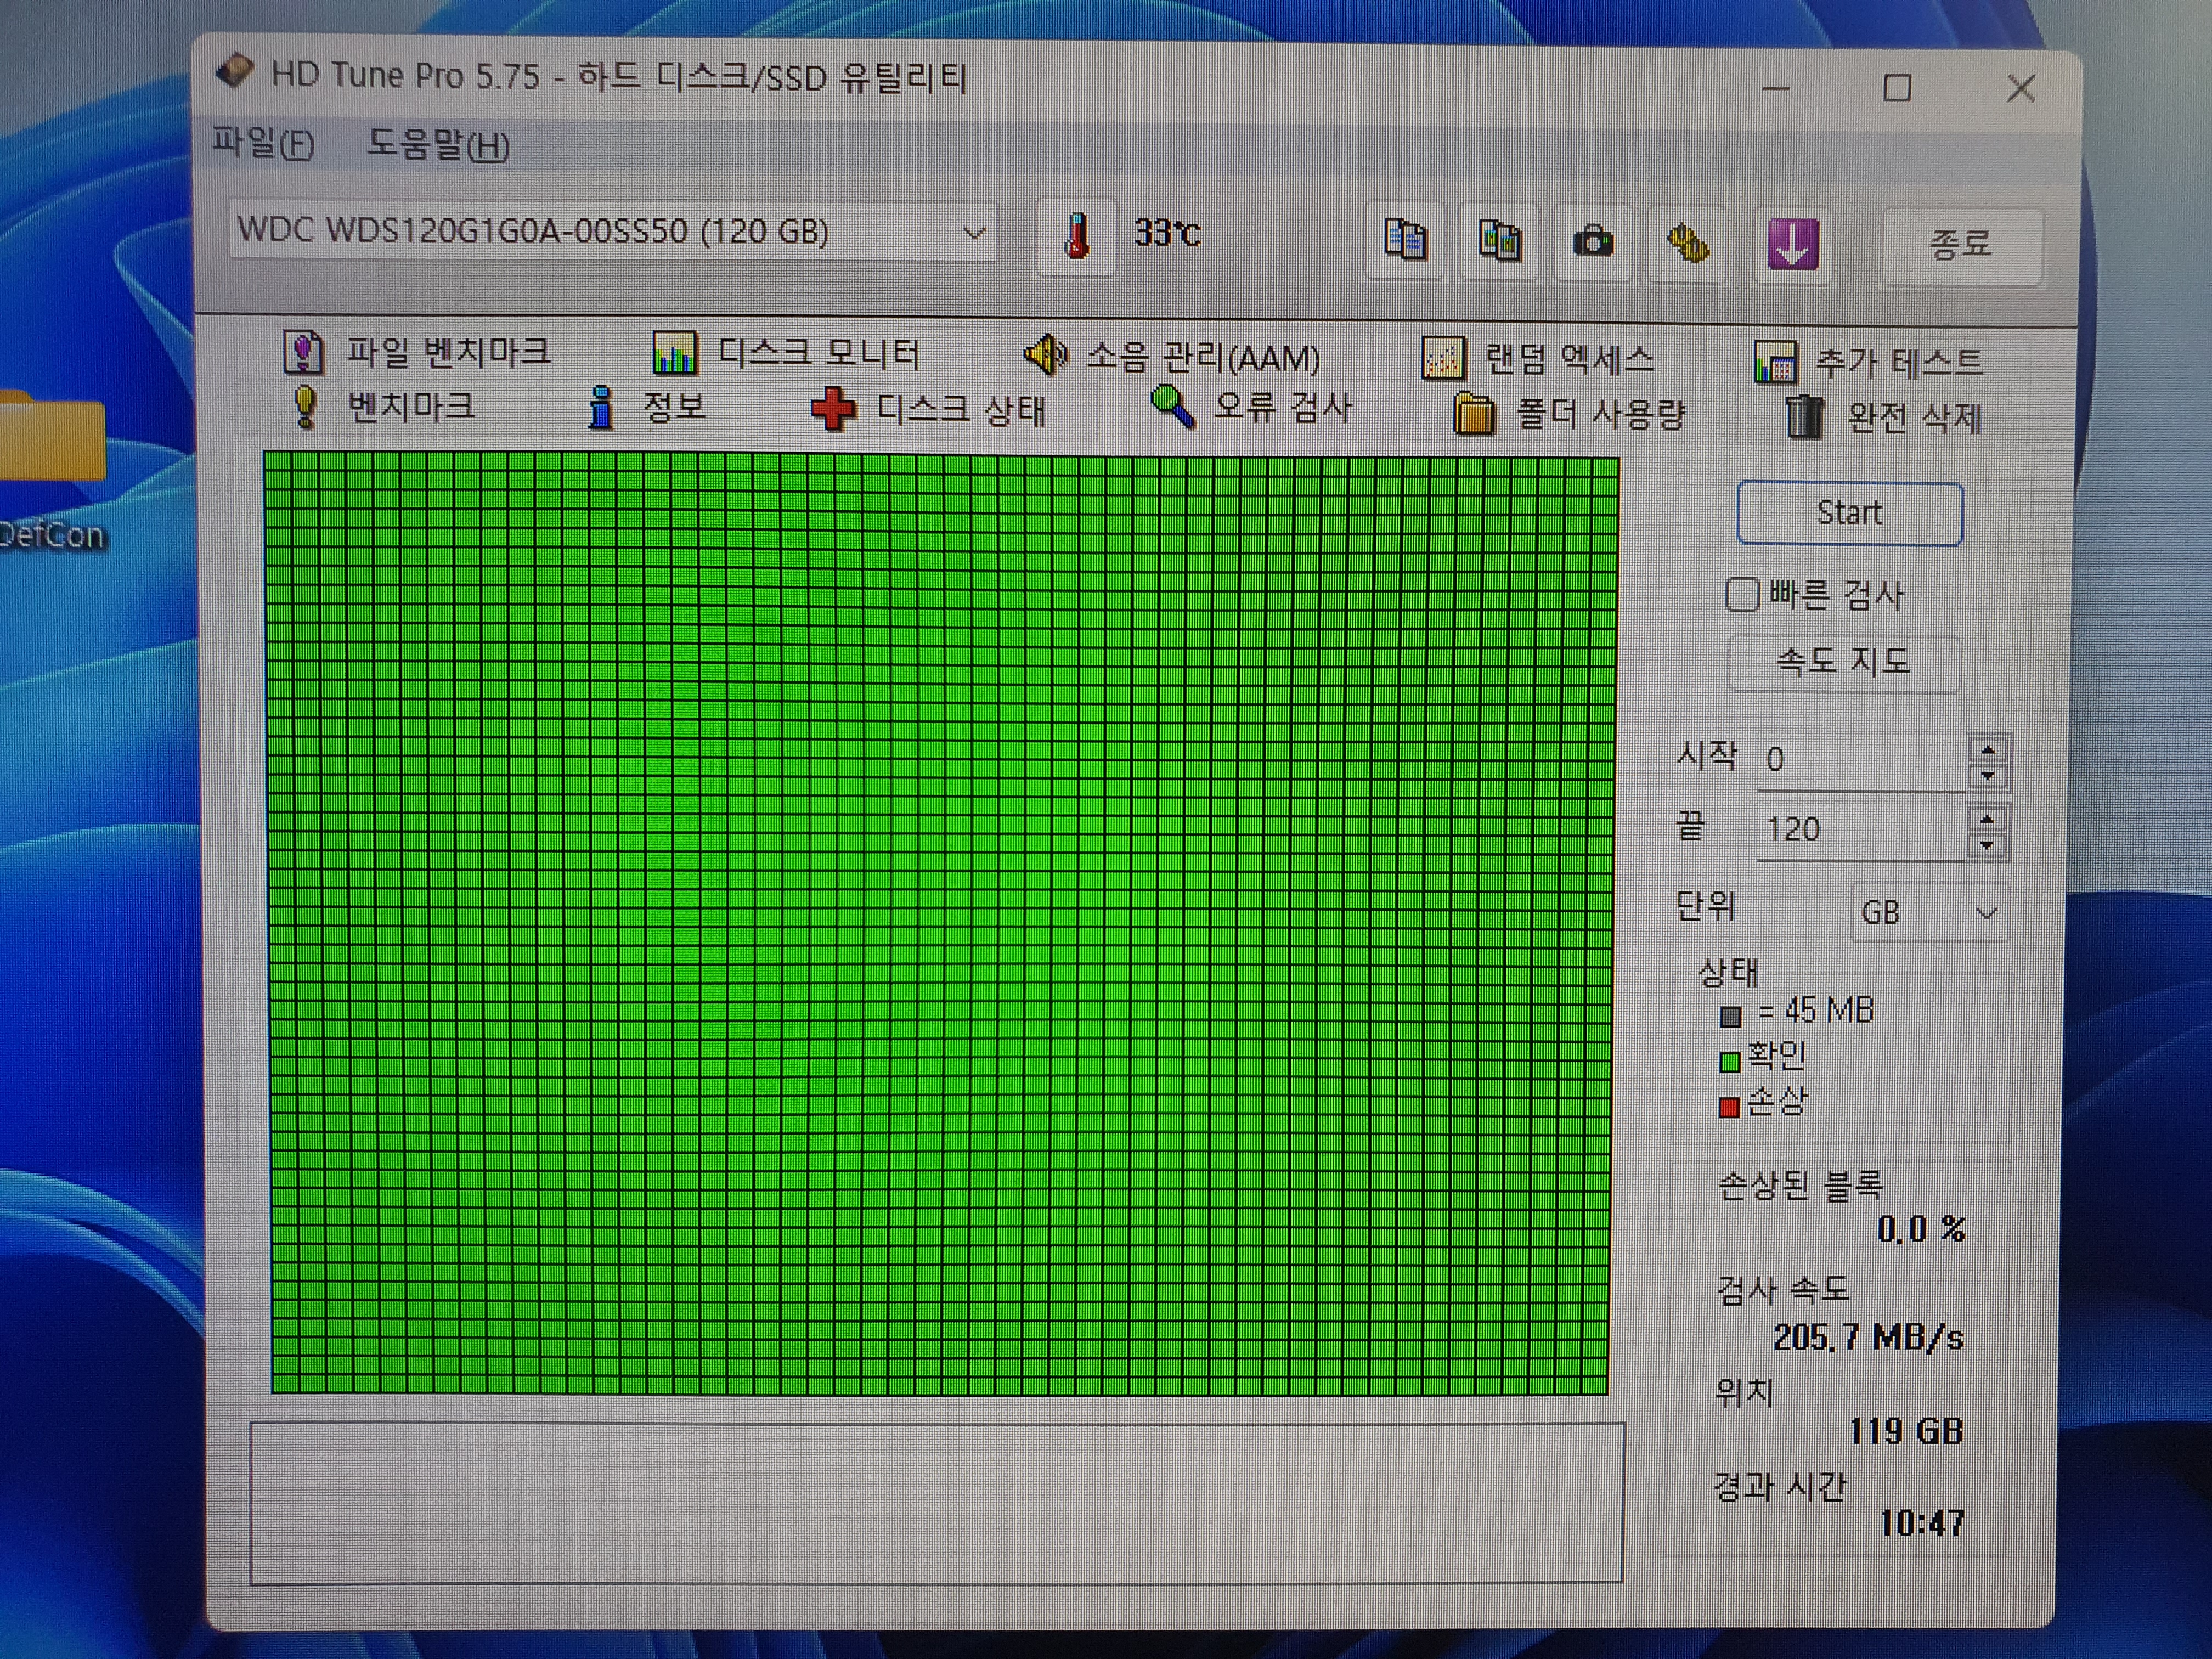The image size is (2212, 1659).
Task: Select the 오류 검사 tab
Action: pyautogui.click(x=1251, y=407)
